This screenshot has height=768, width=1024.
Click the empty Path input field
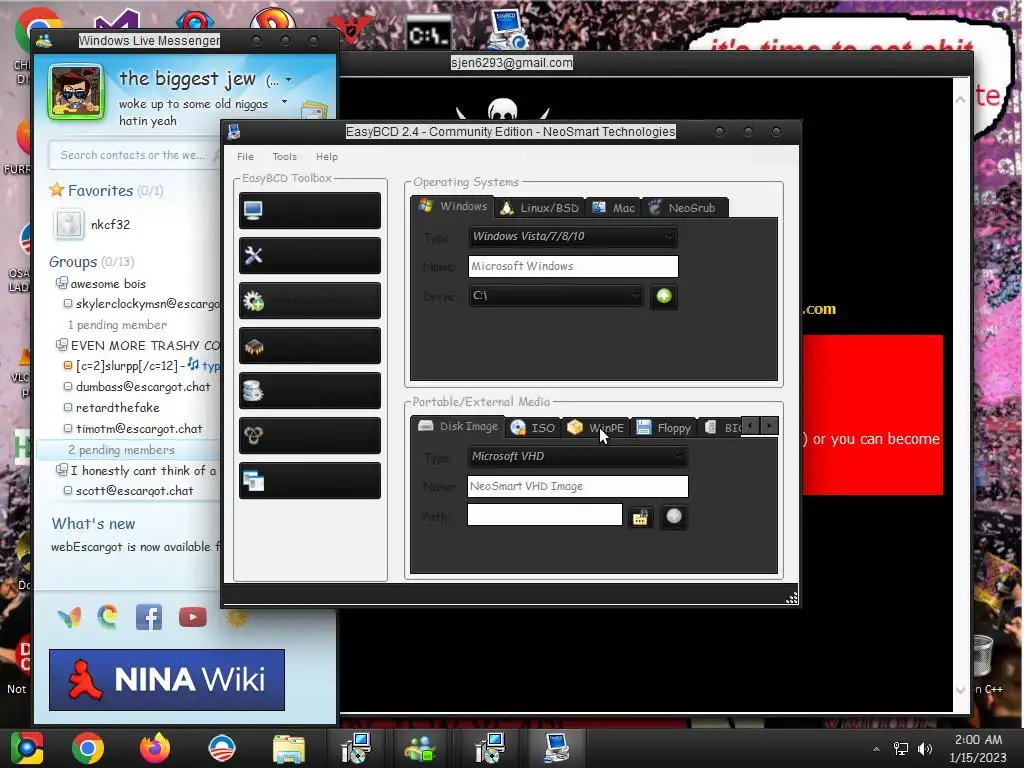pyautogui.click(x=545, y=515)
